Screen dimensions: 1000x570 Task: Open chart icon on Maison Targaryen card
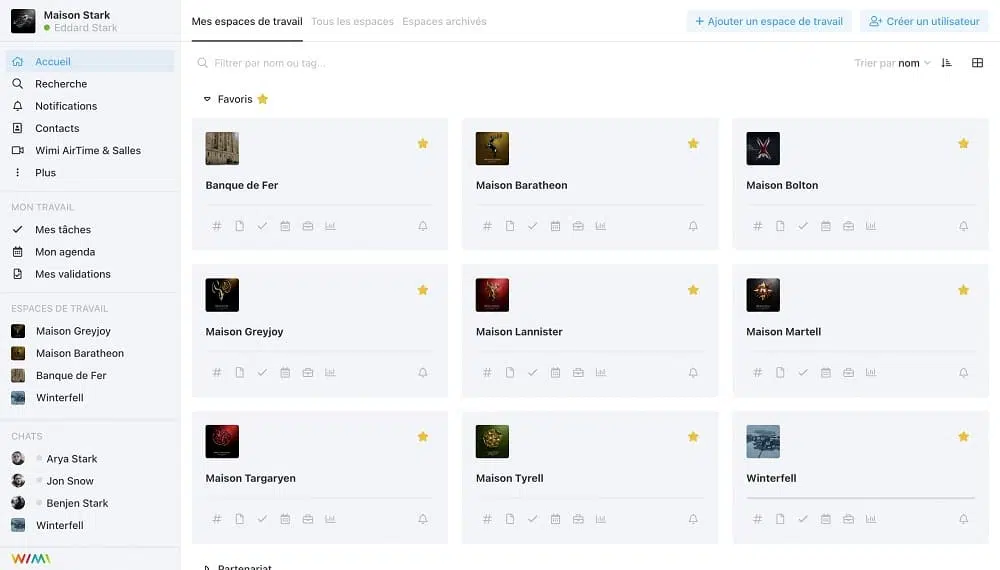point(330,519)
